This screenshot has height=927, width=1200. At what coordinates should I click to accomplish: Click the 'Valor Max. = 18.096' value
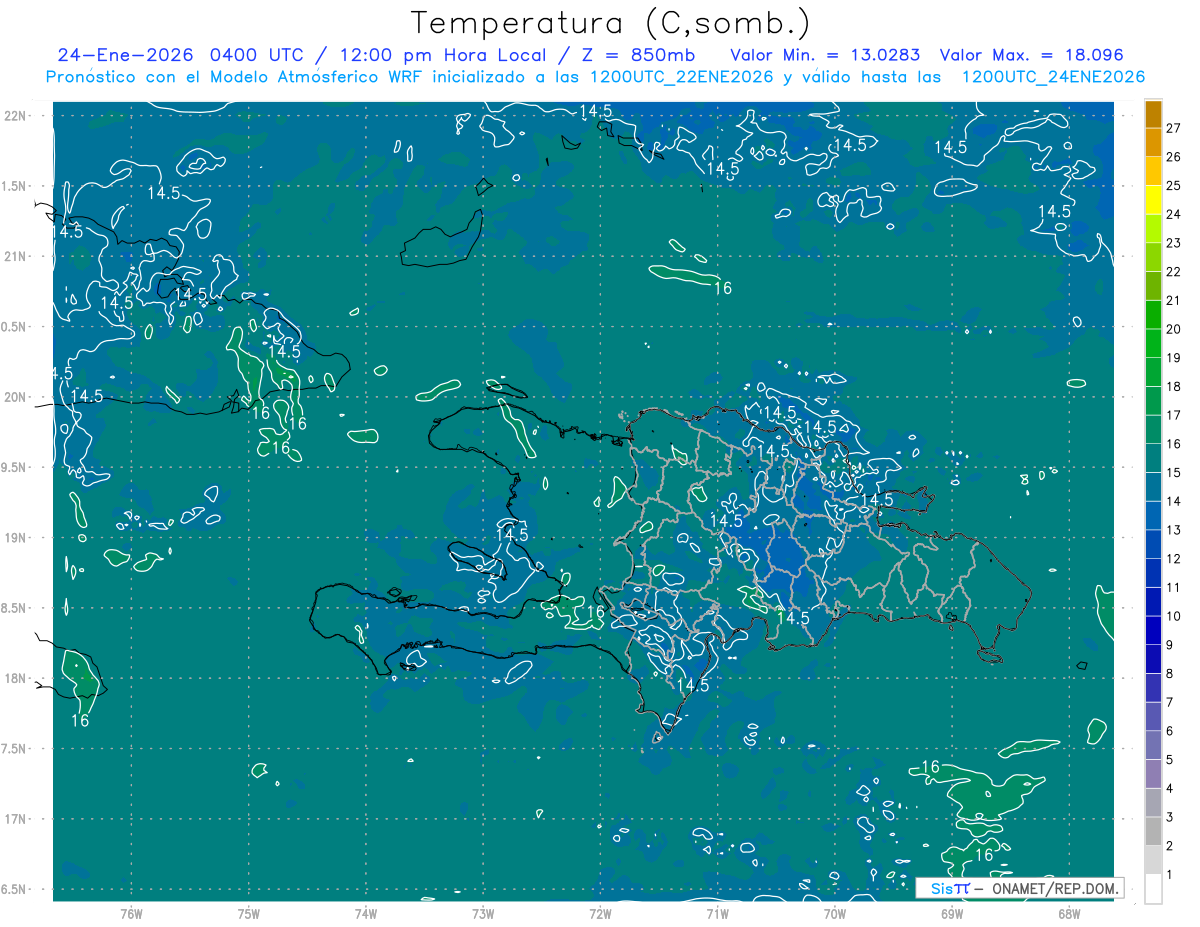click(x=1032, y=54)
